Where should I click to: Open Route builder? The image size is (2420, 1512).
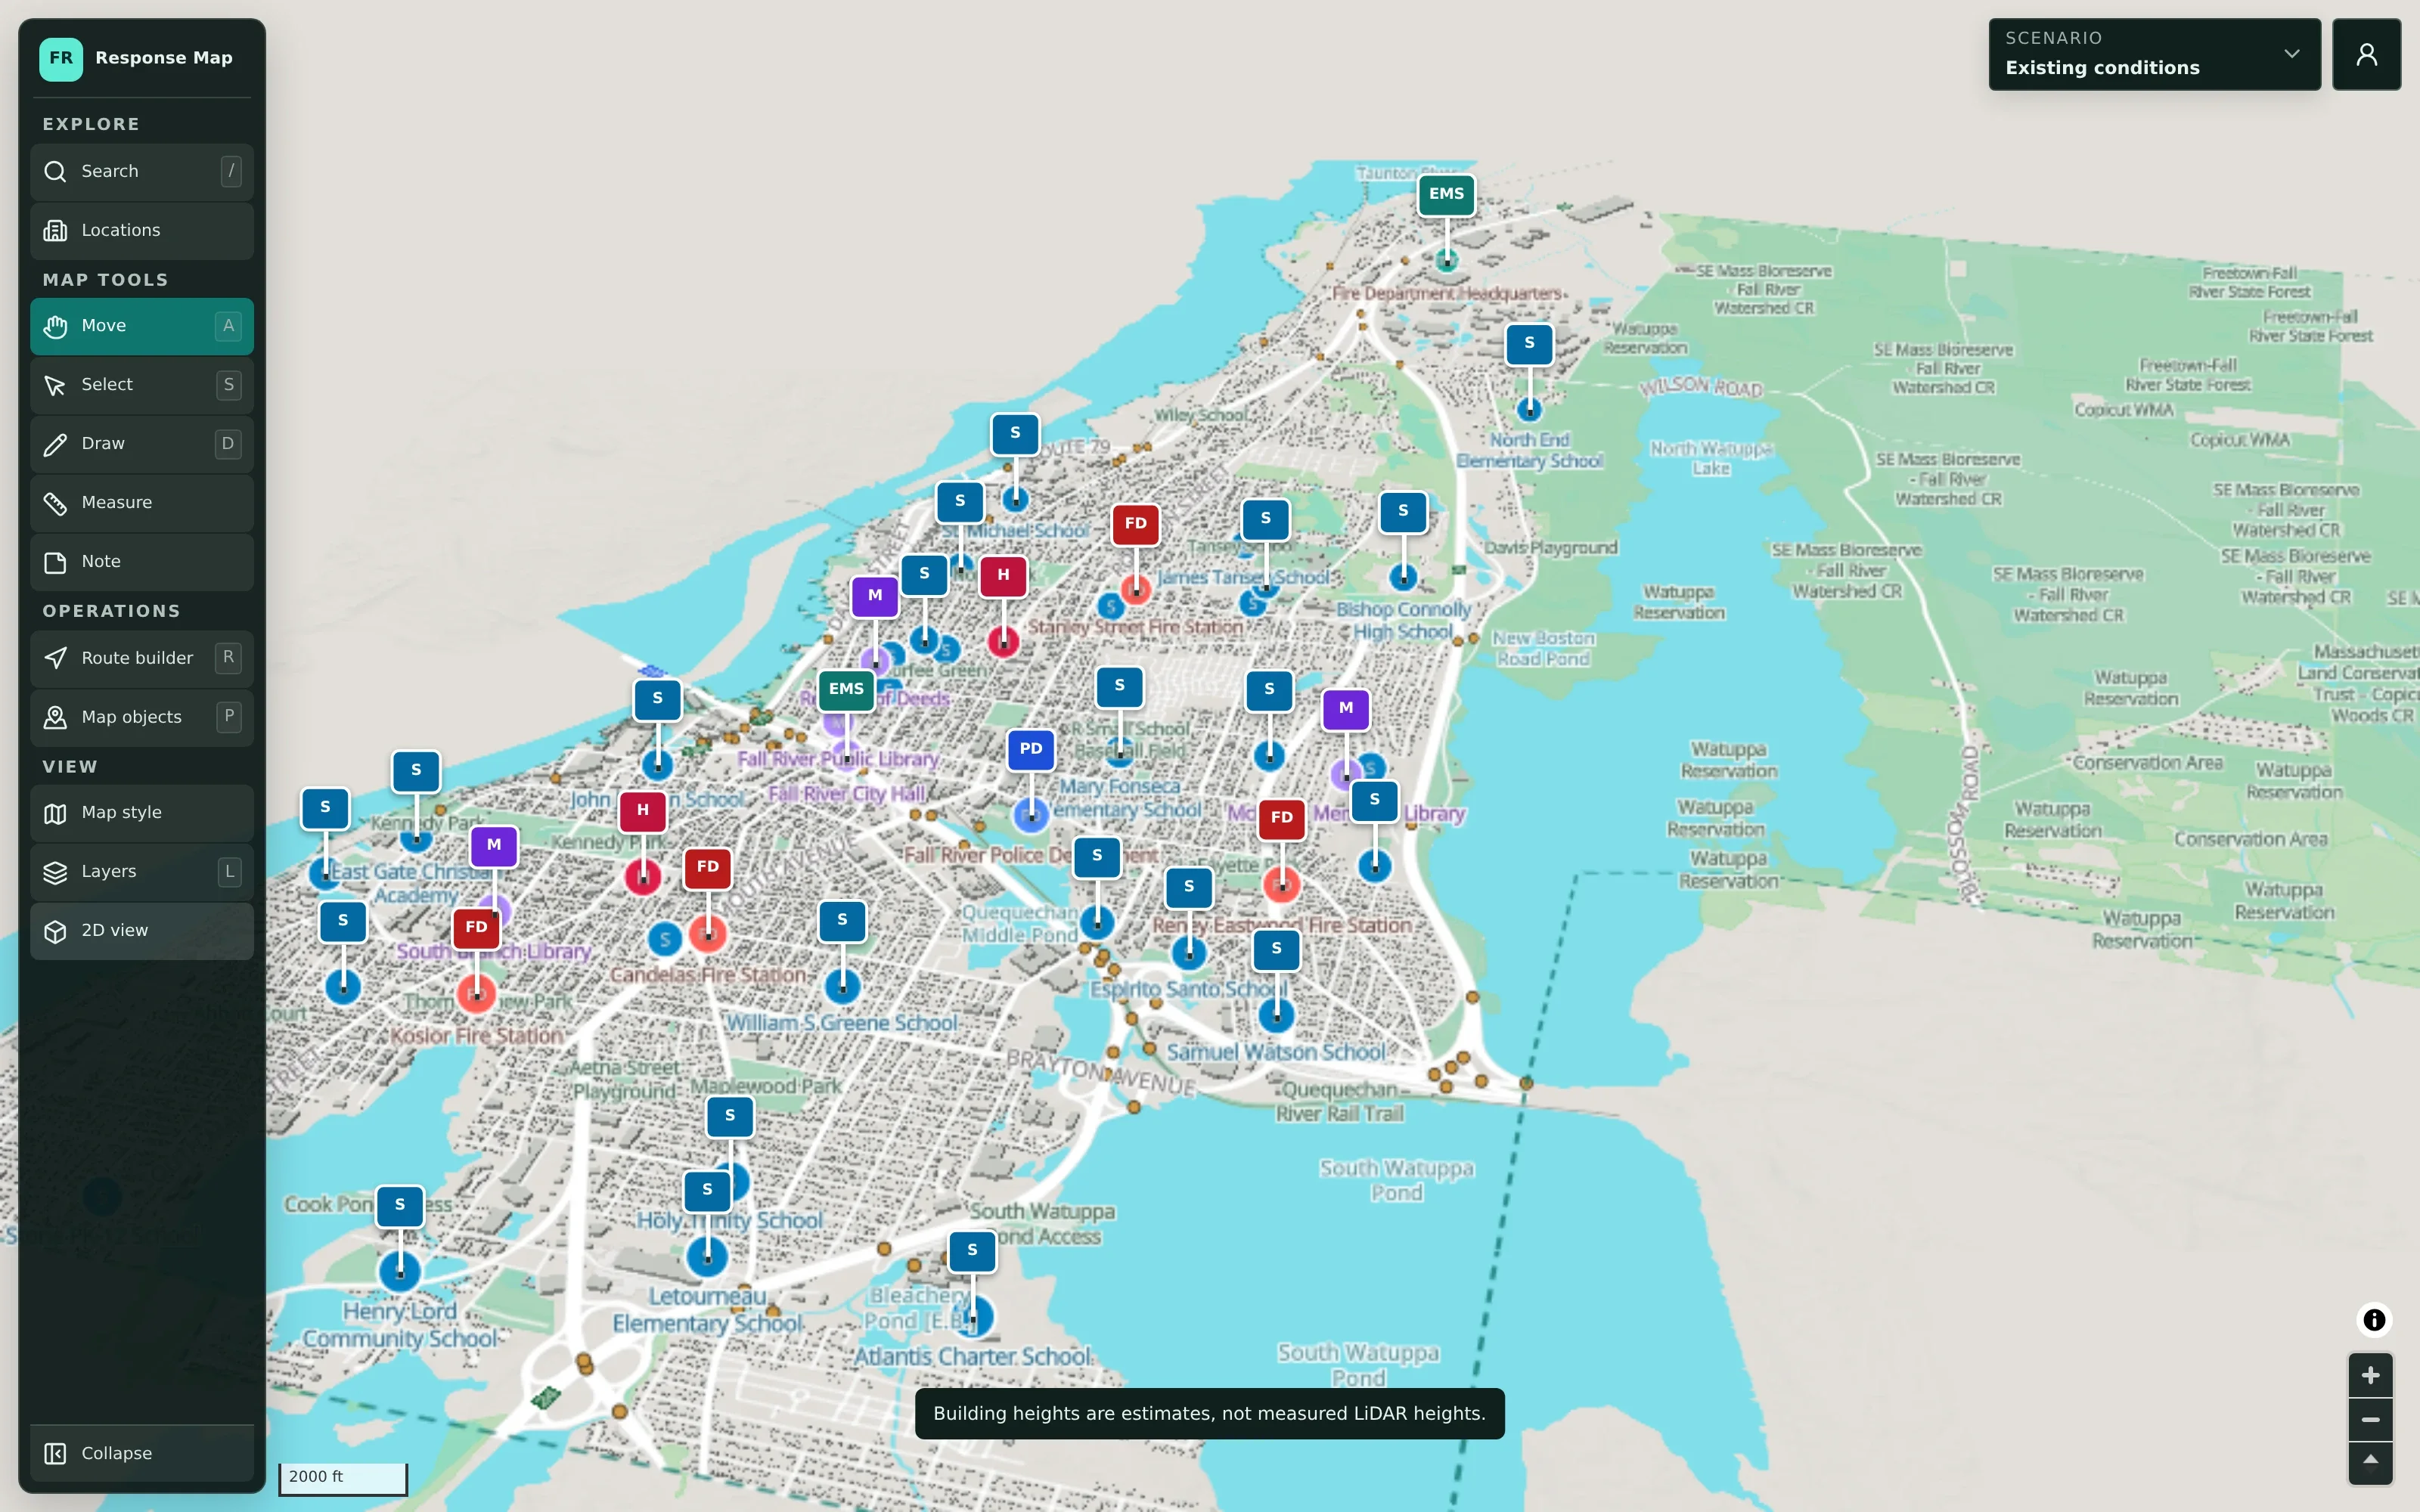141,658
